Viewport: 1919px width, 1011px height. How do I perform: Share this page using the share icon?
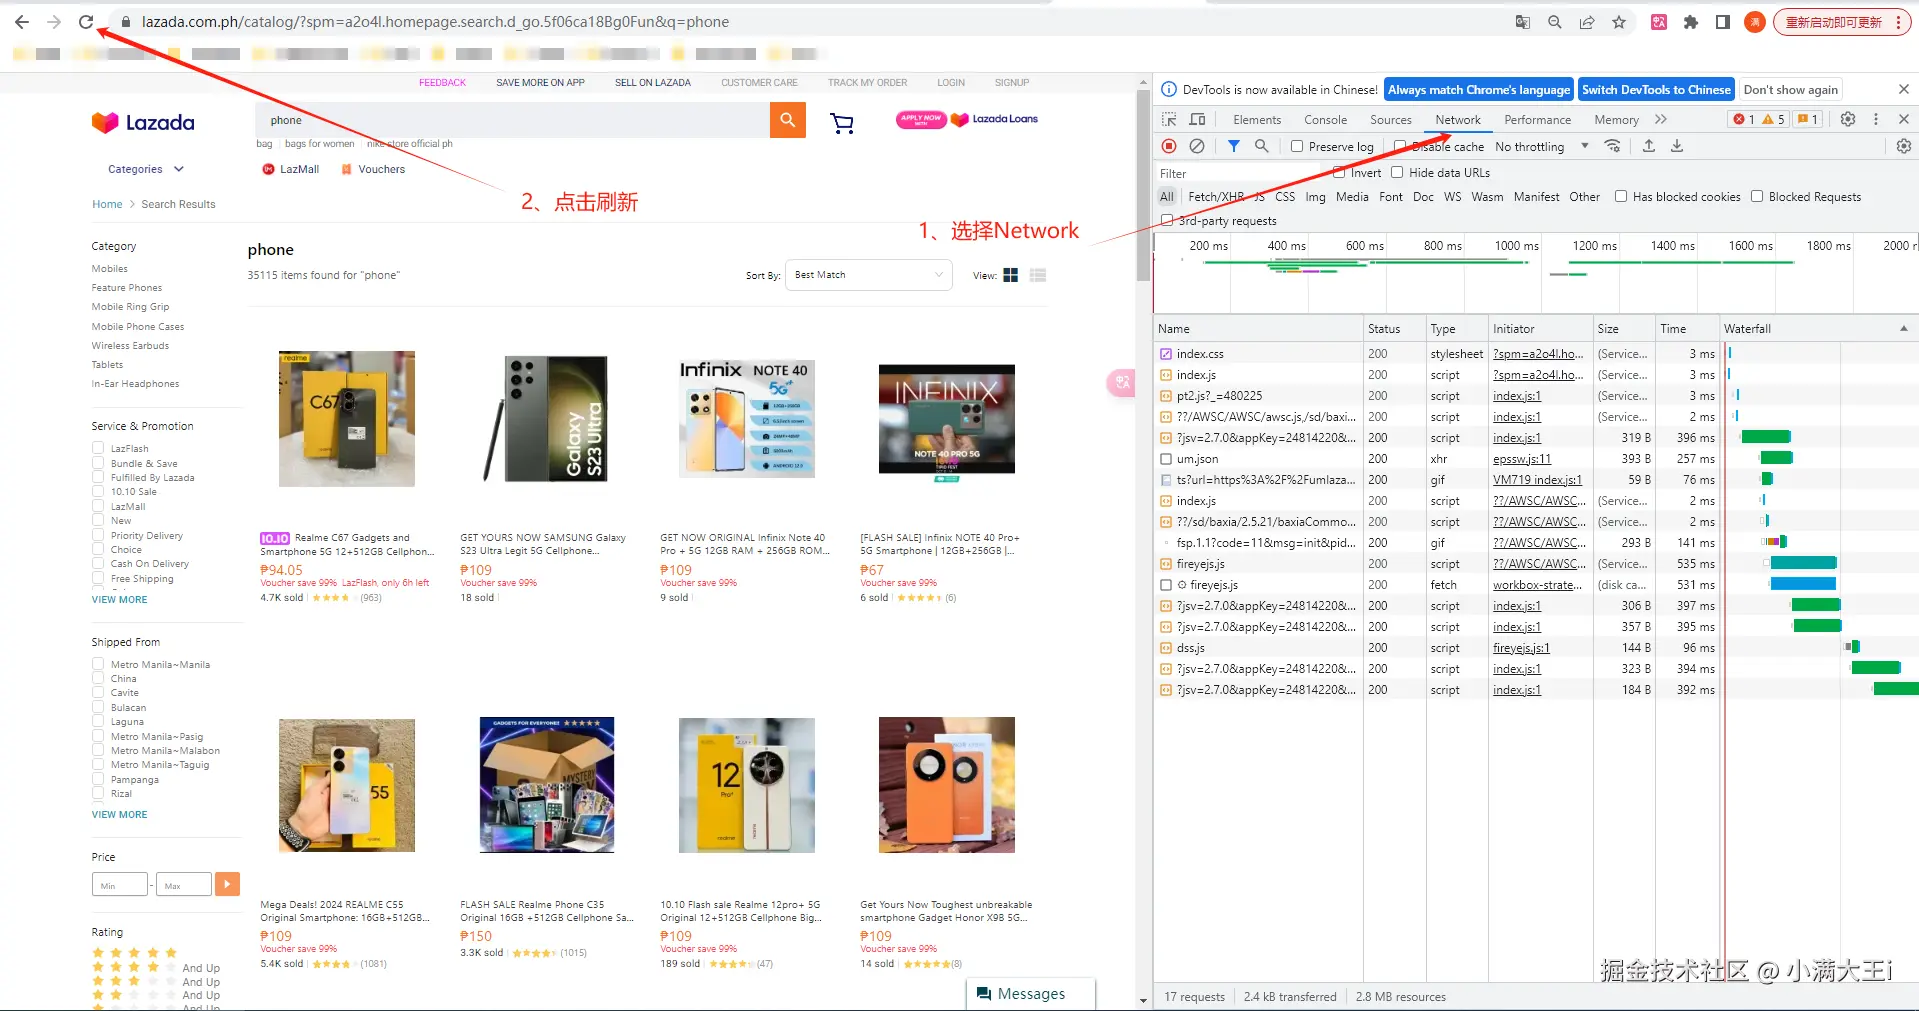coord(1587,22)
